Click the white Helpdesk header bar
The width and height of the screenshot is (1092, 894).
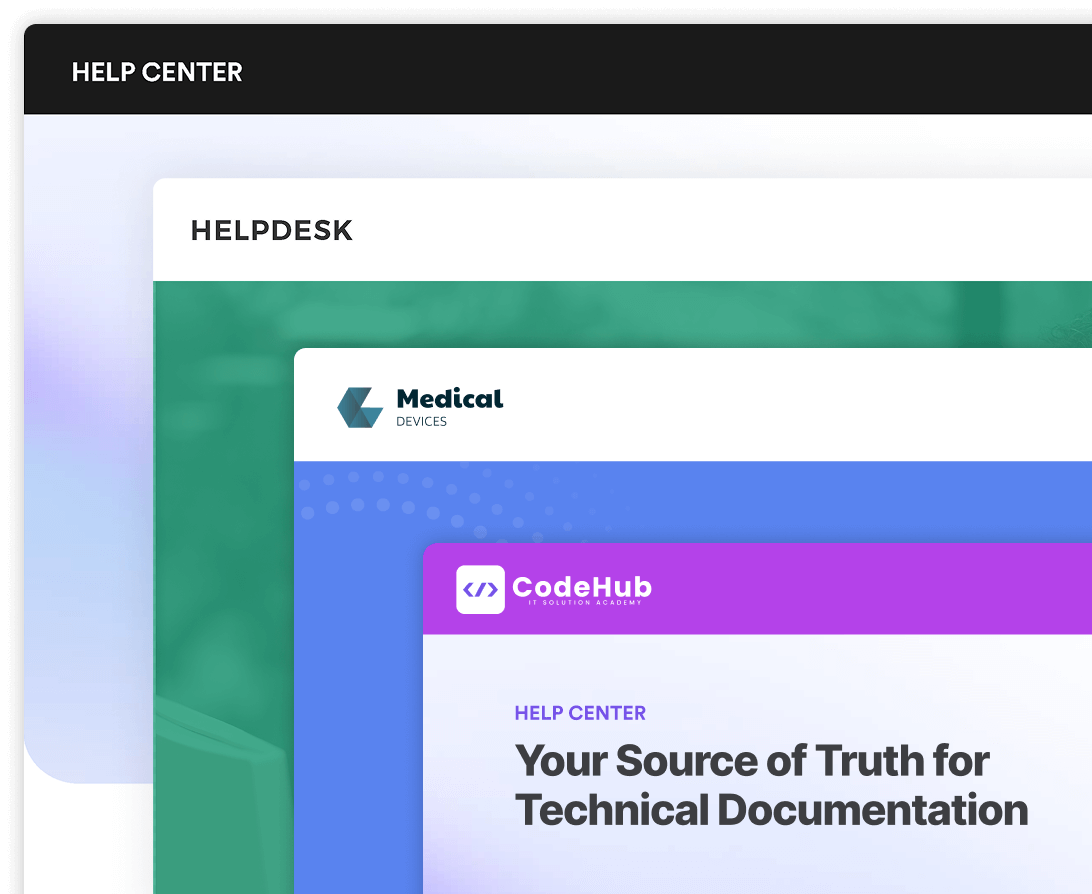[700, 230]
